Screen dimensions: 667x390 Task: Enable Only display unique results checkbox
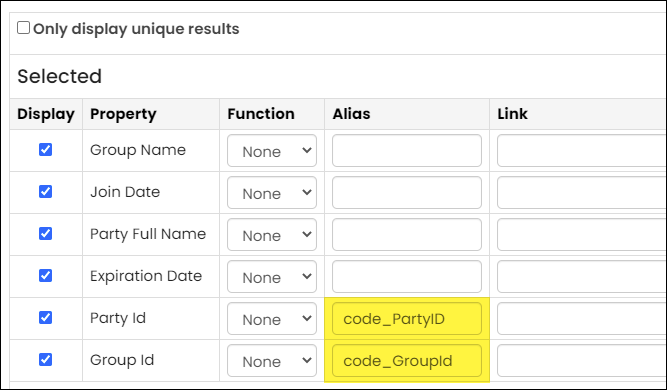click(23, 28)
